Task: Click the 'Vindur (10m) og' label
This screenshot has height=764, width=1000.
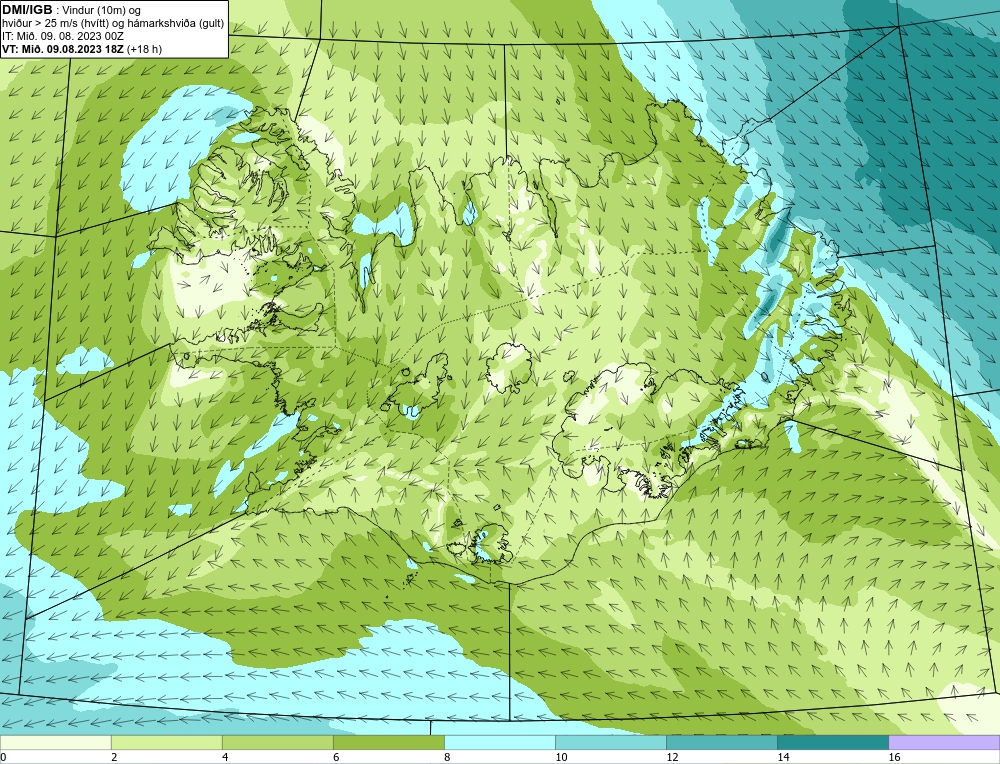Action: click(103, 11)
